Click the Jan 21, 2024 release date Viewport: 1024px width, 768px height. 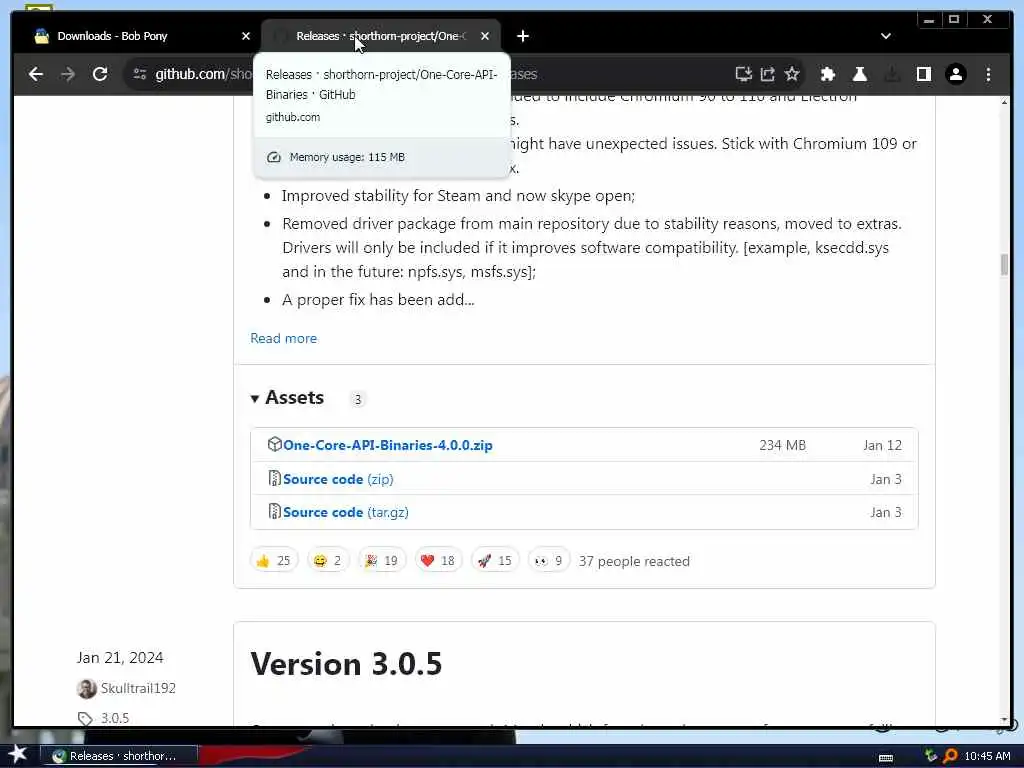click(120, 658)
